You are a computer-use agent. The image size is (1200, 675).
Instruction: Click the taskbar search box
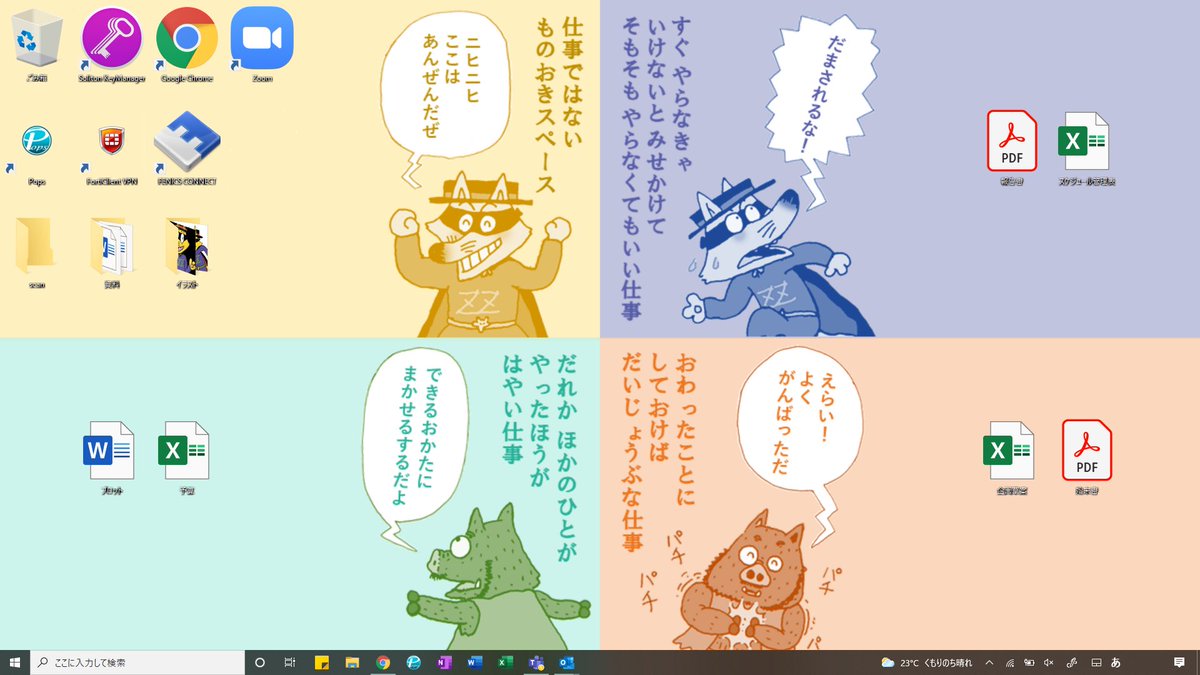(138, 662)
